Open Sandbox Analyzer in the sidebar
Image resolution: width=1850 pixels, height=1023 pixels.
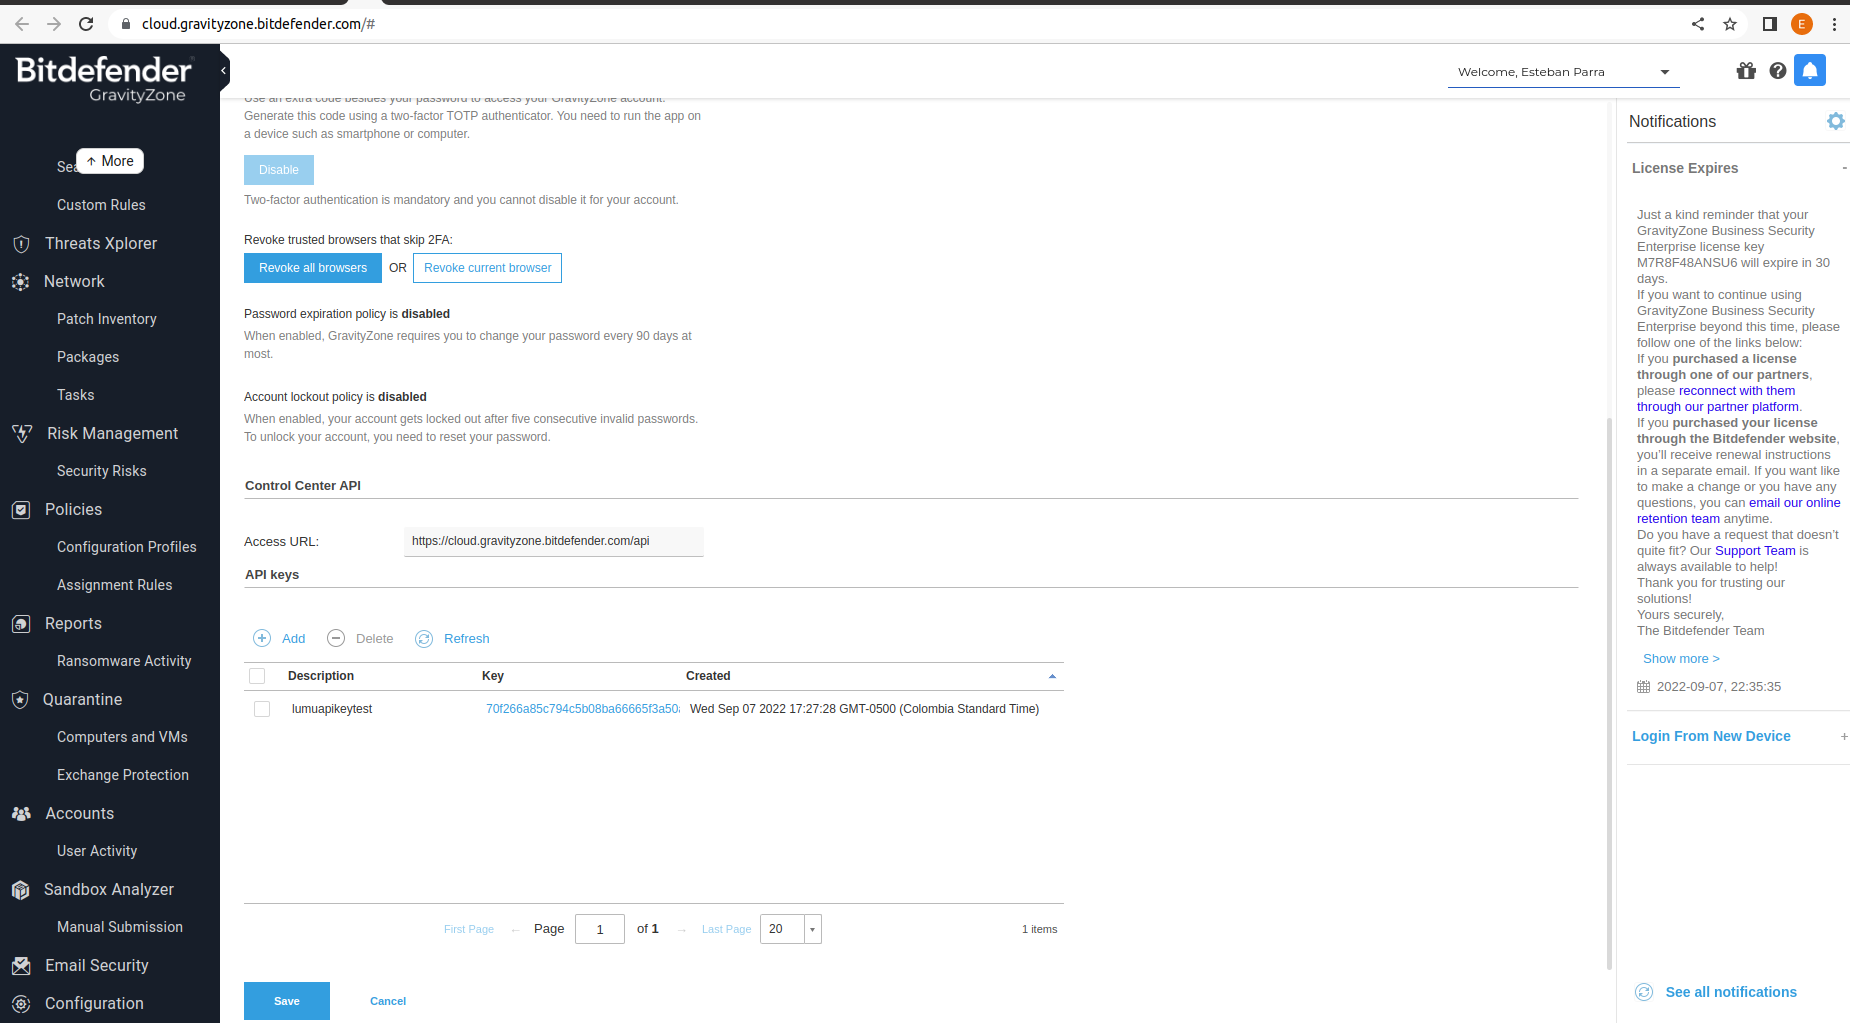coord(108,889)
